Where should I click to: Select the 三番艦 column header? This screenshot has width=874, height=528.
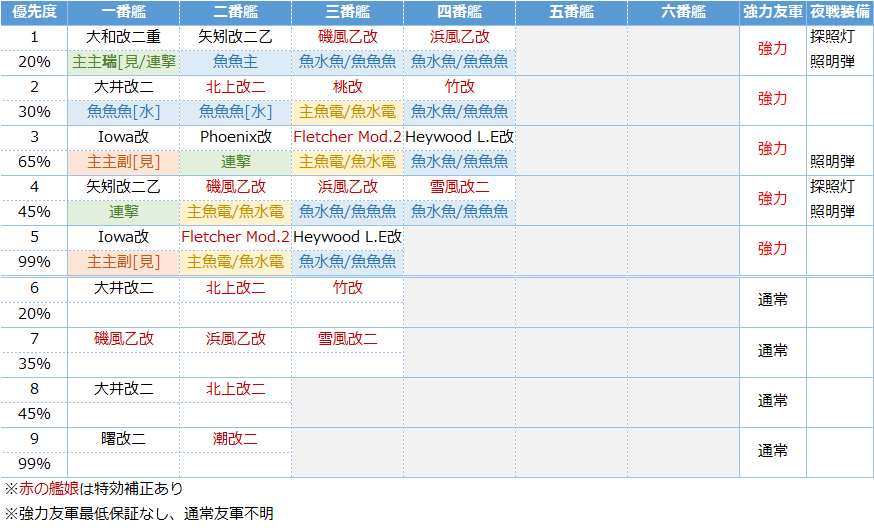(347, 12)
